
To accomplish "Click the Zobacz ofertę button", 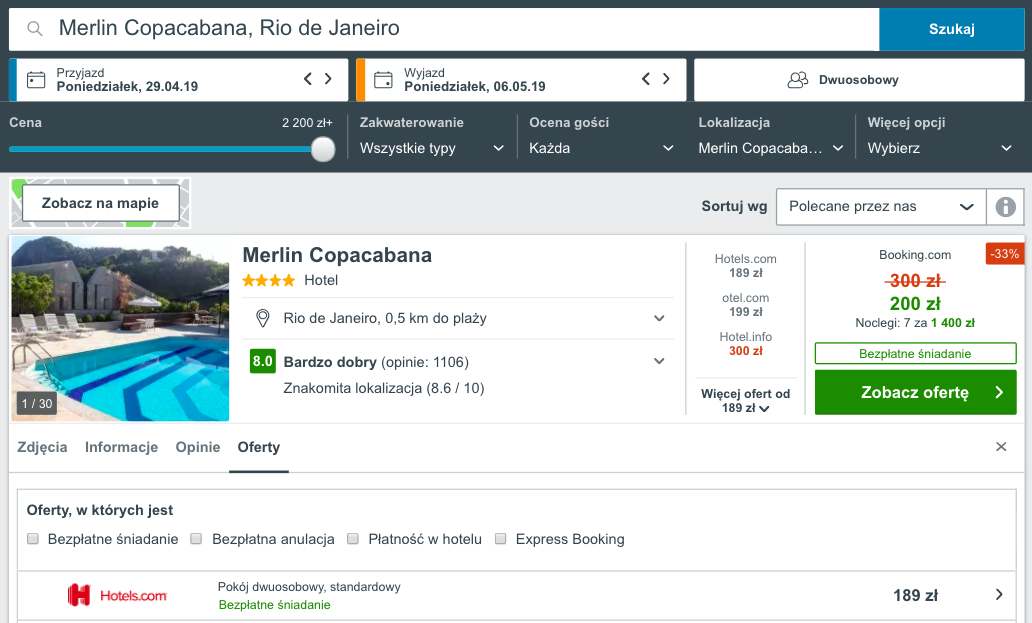I will click(916, 392).
